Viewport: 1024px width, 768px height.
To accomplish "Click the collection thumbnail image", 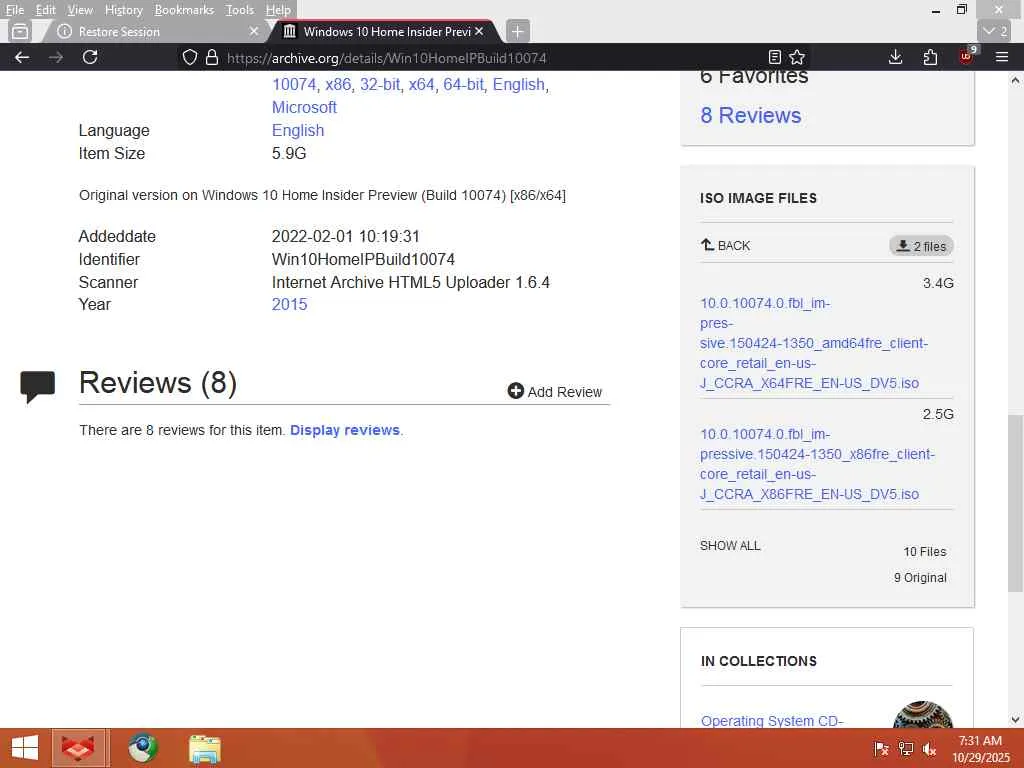I will (922, 715).
